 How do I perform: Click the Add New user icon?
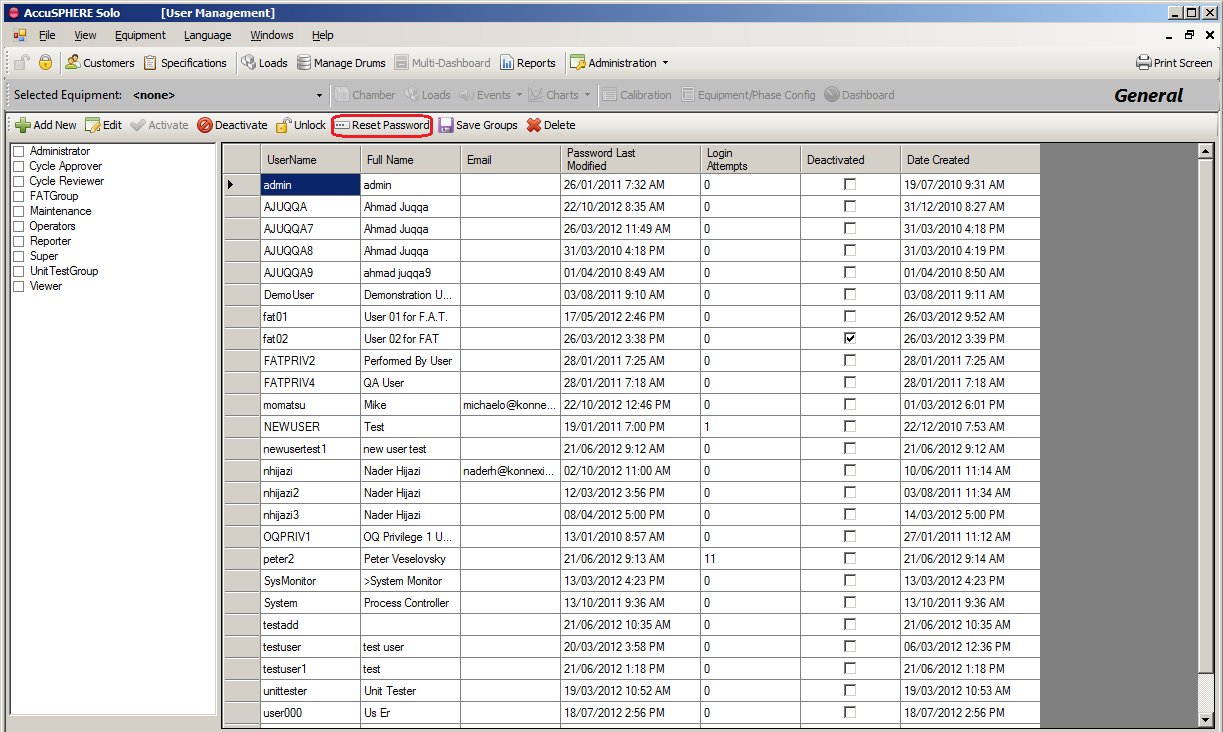[23, 125]
